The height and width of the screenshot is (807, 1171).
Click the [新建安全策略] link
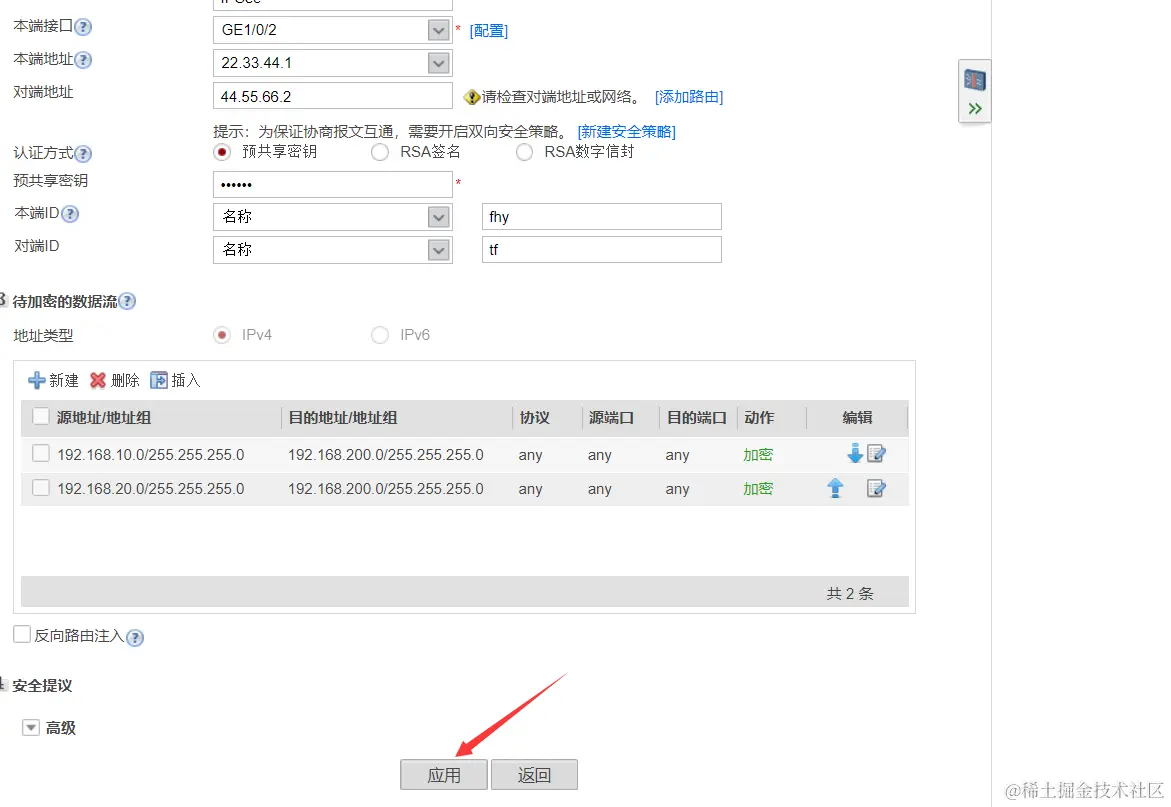(627, 132)
